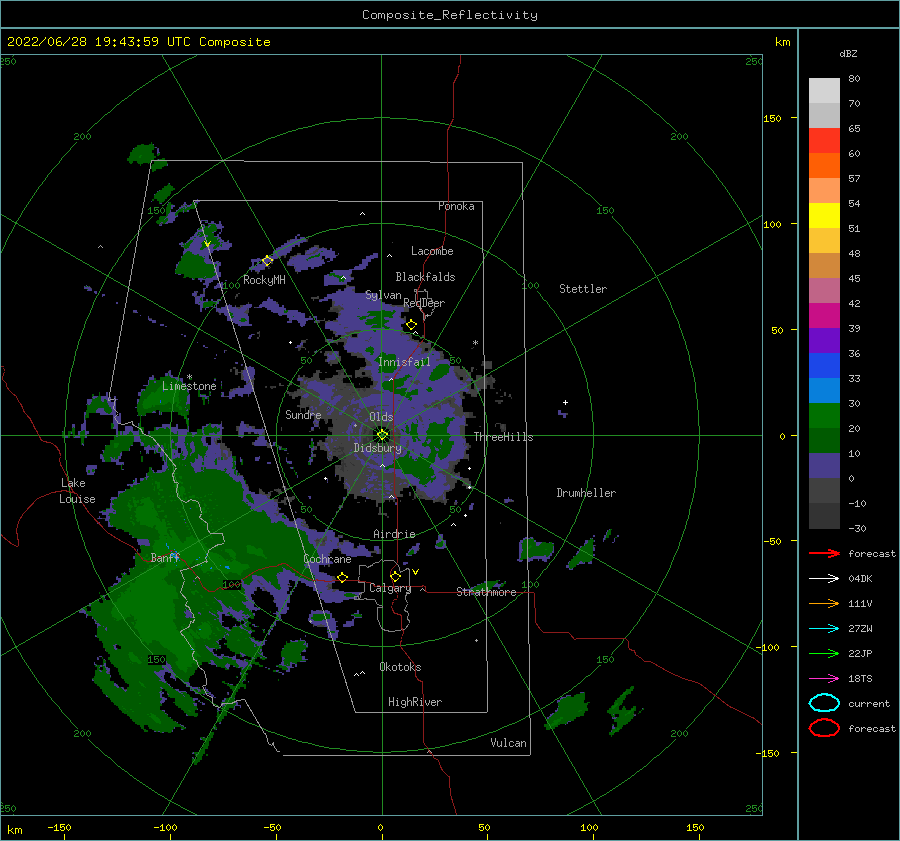Image resolution: width=900 pixels, height=841 pixels.
Task: Click the Ponoka city label
Action: pyautogui.click(x=456, y=206)
